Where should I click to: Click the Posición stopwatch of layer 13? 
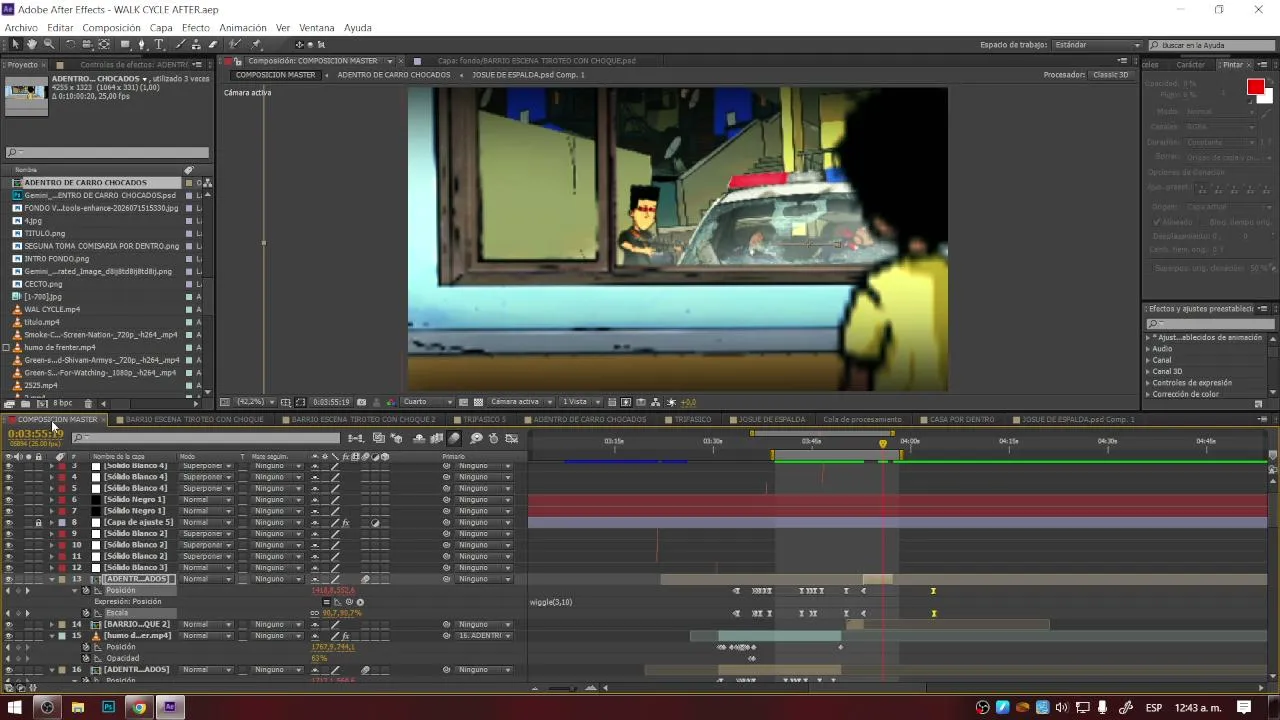click(x=86, y=591)
